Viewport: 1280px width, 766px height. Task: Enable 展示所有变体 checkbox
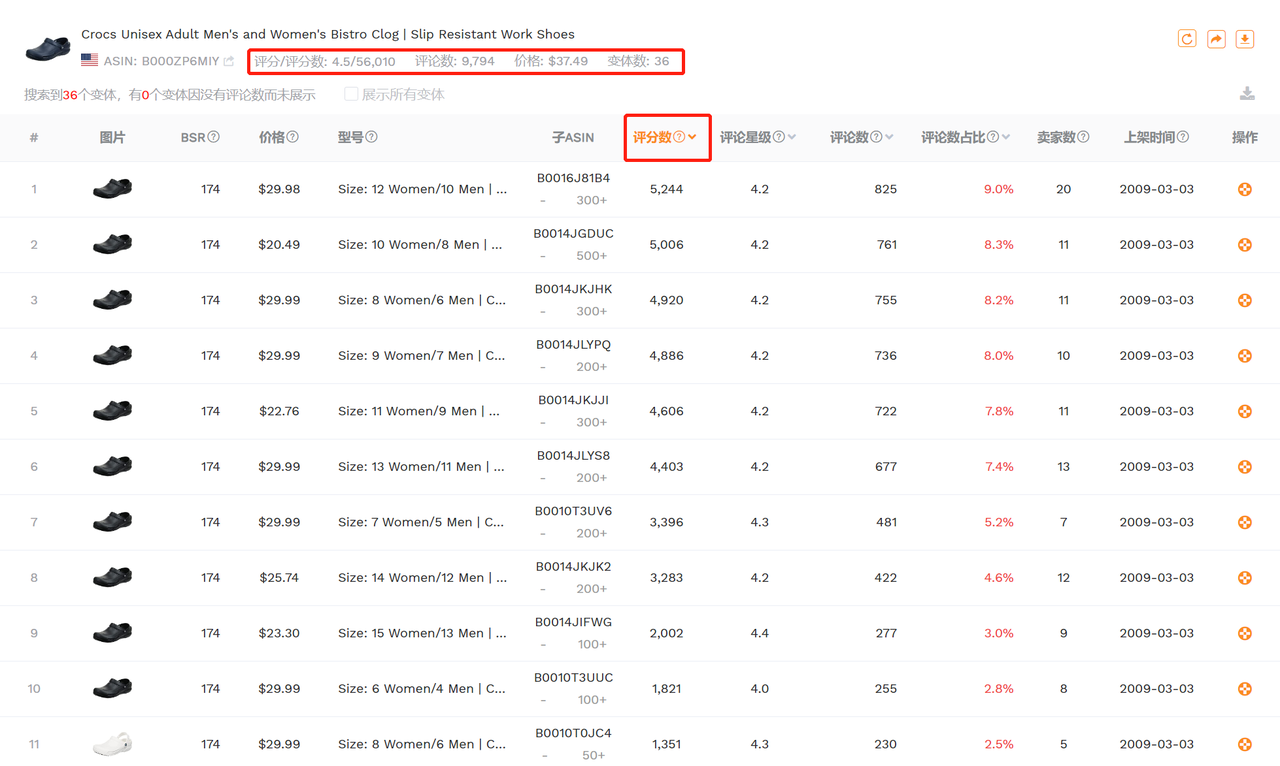click(351, 94)
